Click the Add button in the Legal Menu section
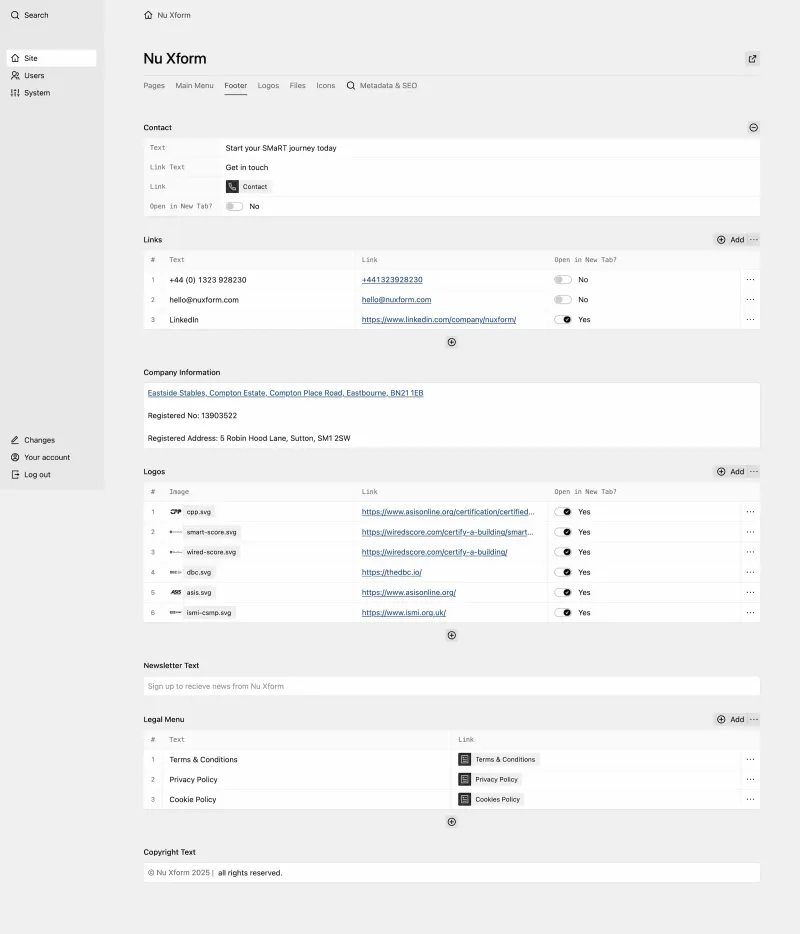This screenshot has height=934, width=800. click(x=731, y=719)
